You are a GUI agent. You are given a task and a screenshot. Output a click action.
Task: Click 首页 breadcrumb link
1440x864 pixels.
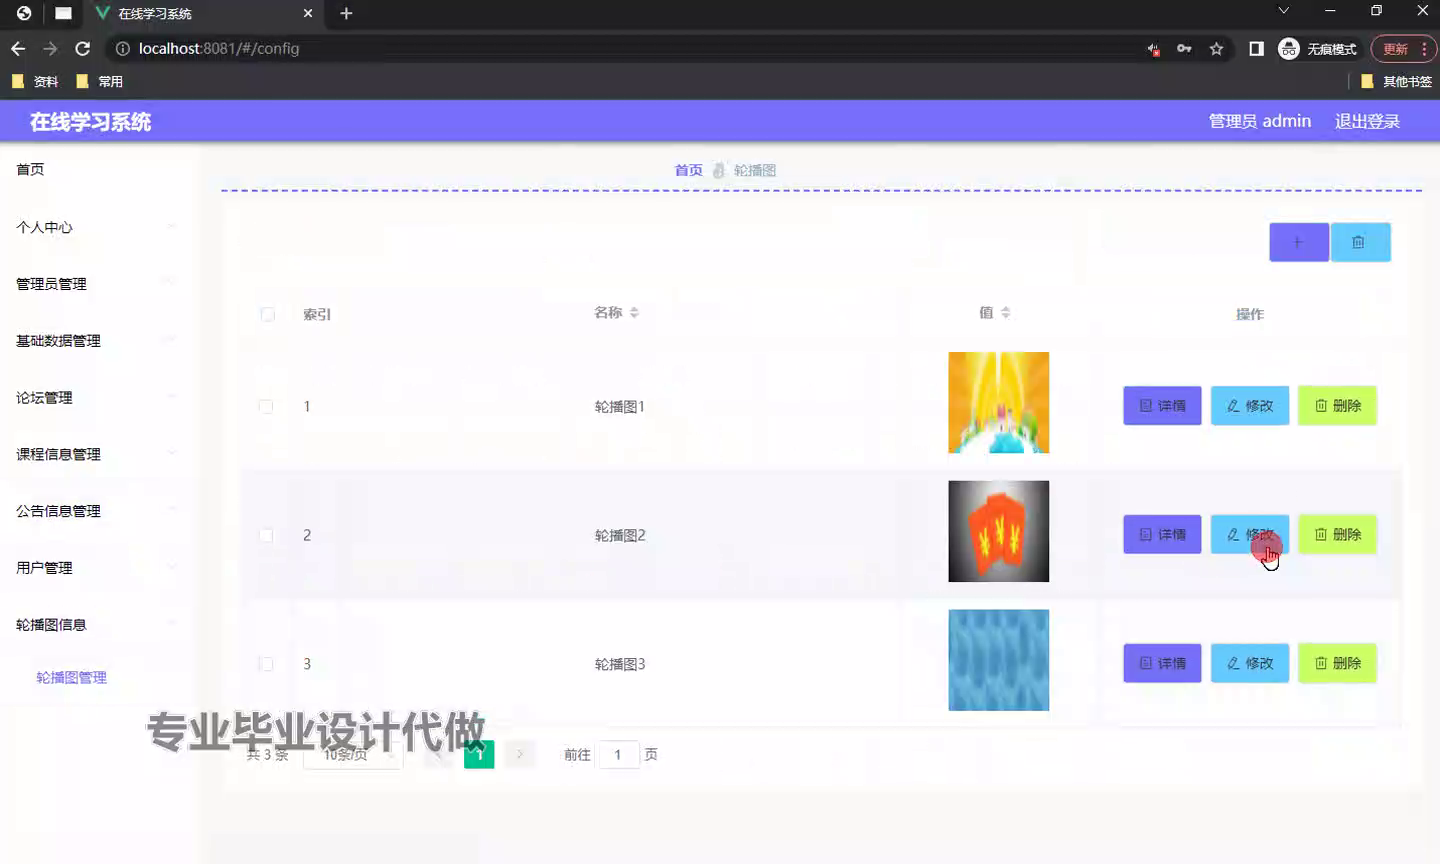(688, 170)
